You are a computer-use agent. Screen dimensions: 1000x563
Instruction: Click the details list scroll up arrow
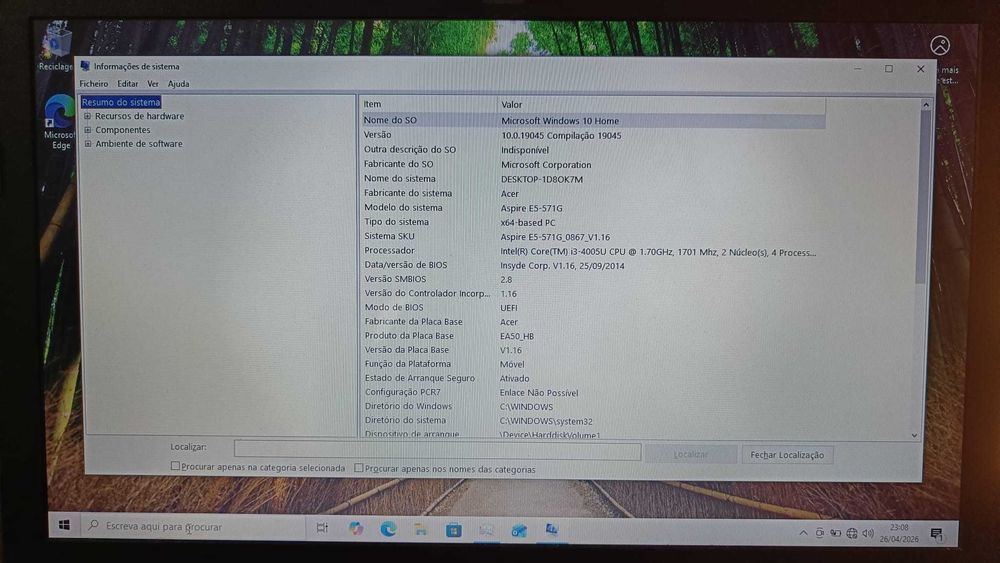926,104
